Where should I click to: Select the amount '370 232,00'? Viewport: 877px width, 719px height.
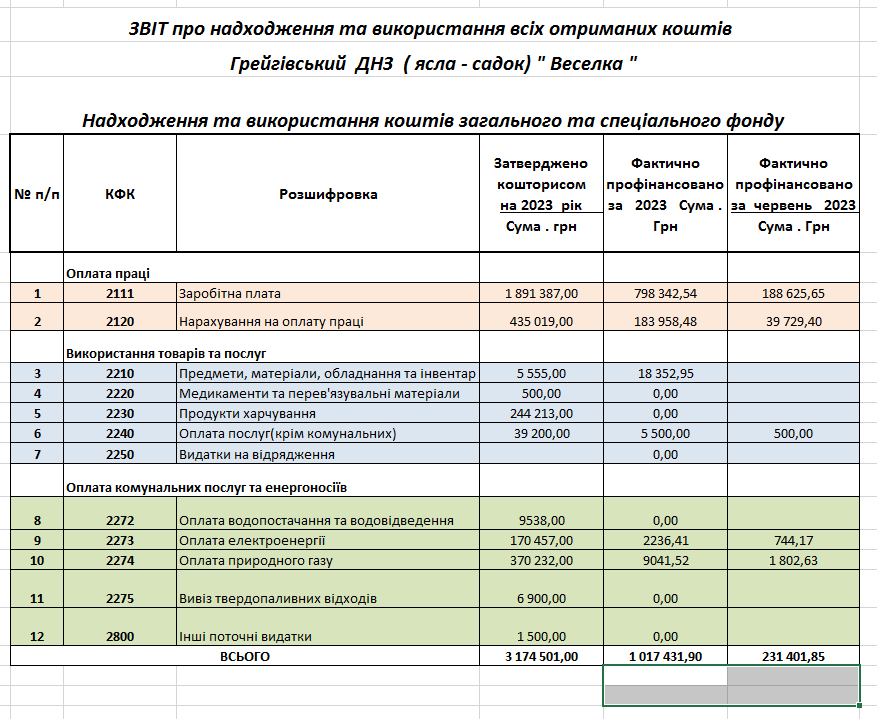(541, 560)
